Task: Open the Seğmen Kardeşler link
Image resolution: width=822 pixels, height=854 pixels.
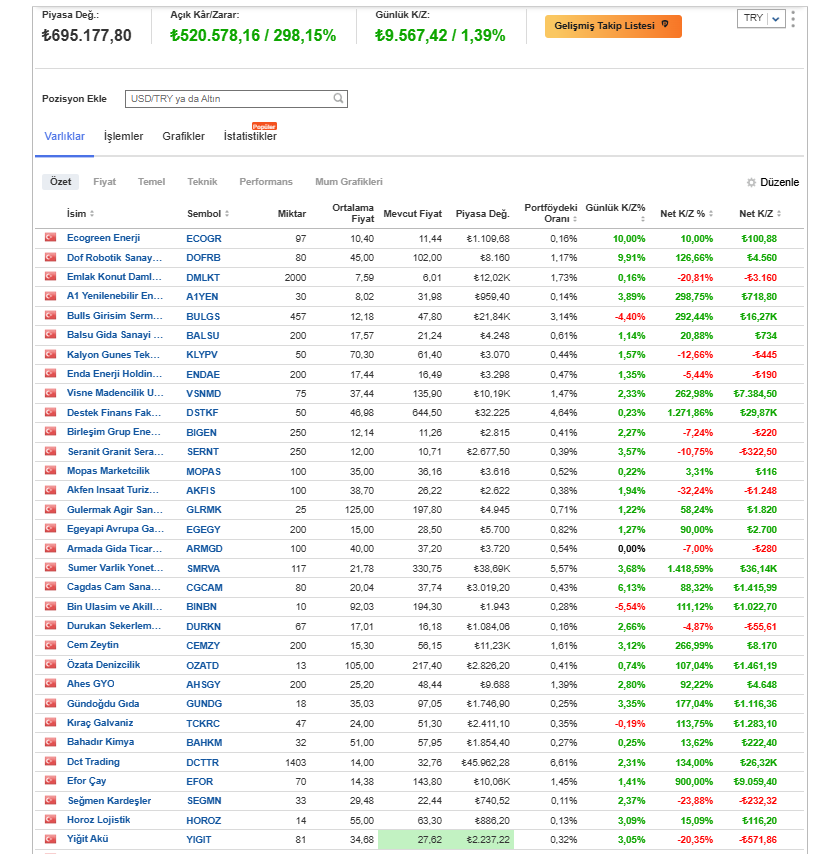Action: [x=109, y=801]
